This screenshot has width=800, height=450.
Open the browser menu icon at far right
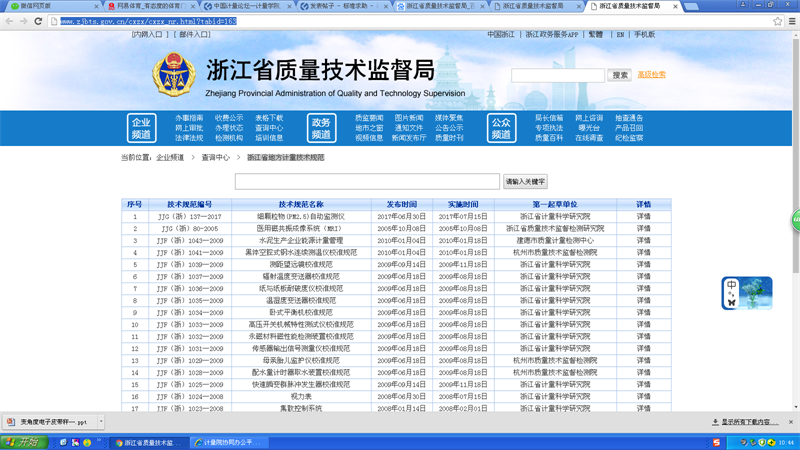coord(791,20)
